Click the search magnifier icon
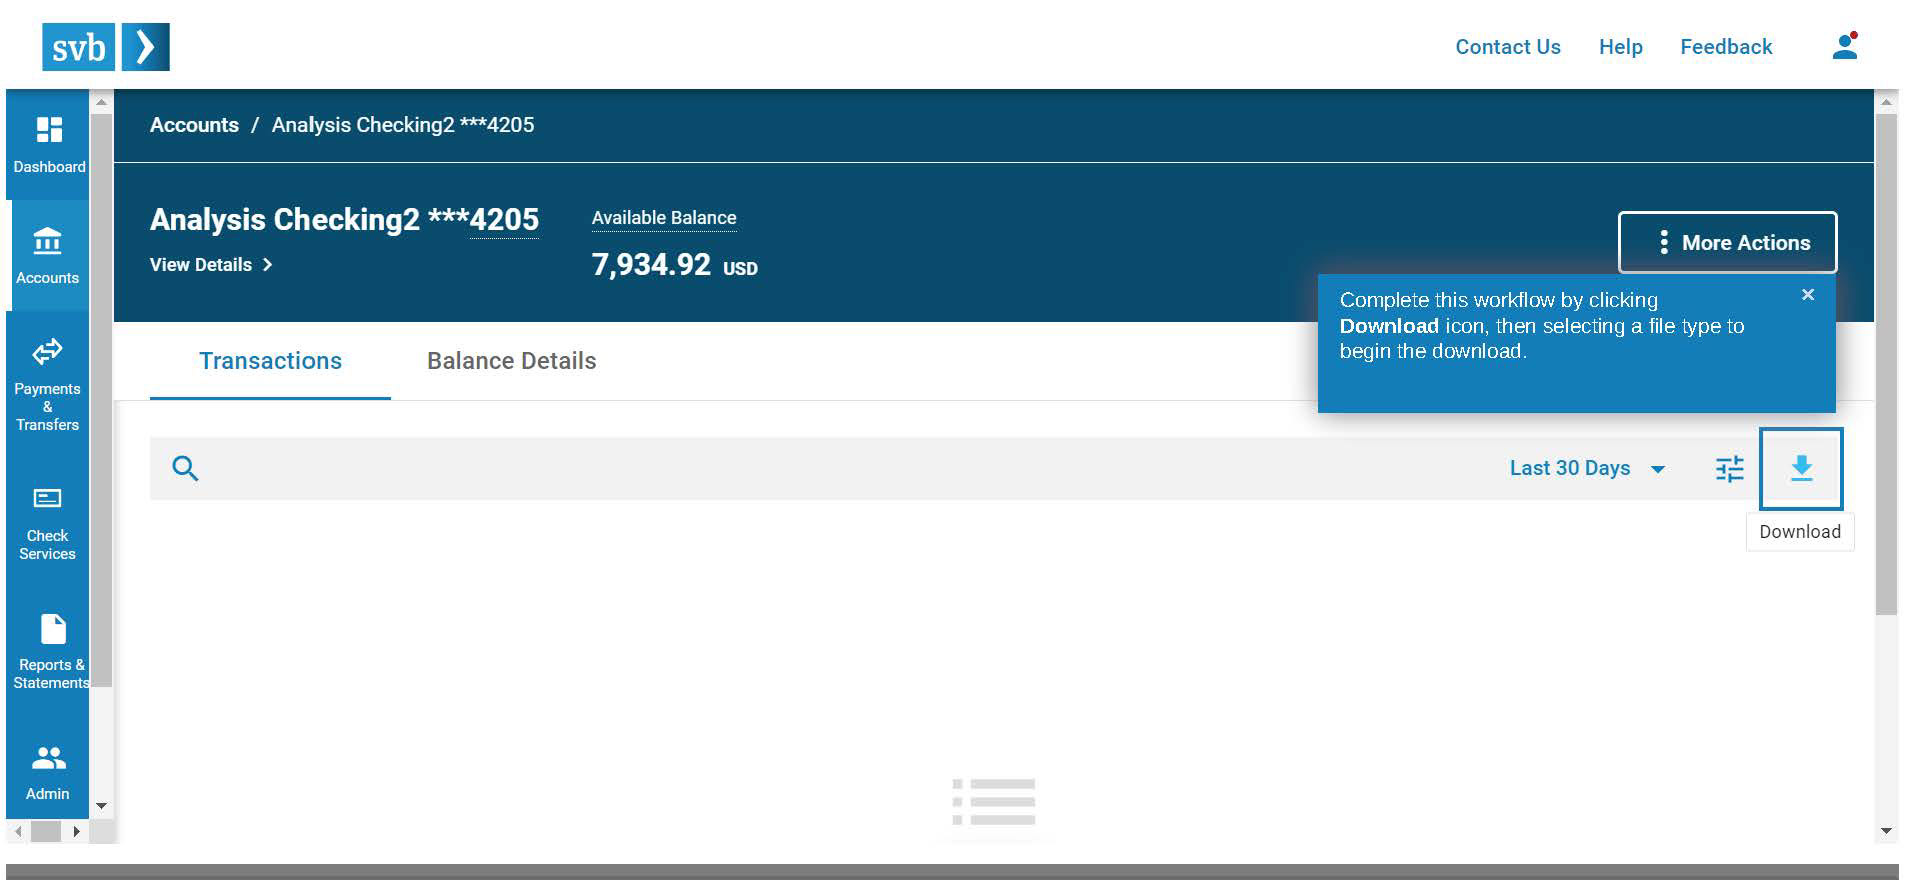 tap(185, 468)
